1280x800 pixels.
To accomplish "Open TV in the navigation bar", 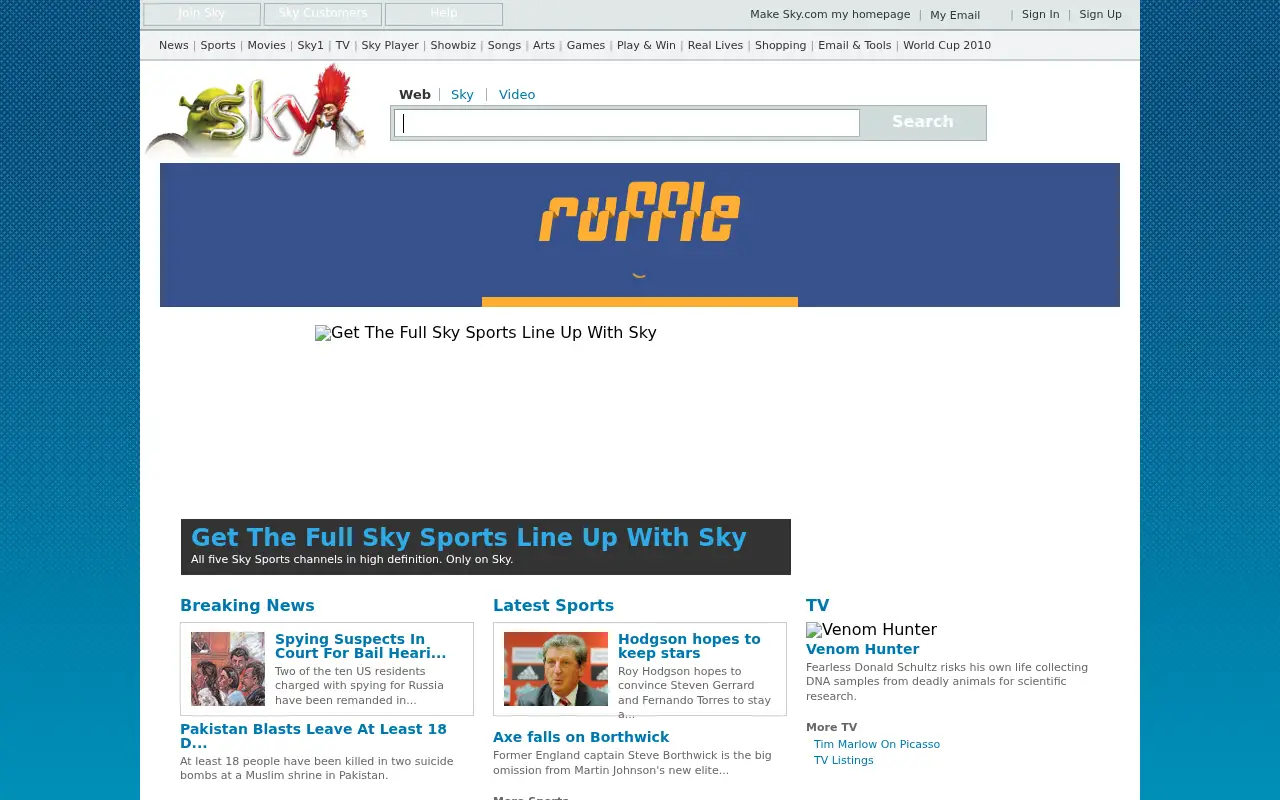I will pyautogui.click(x=343, y=46).
